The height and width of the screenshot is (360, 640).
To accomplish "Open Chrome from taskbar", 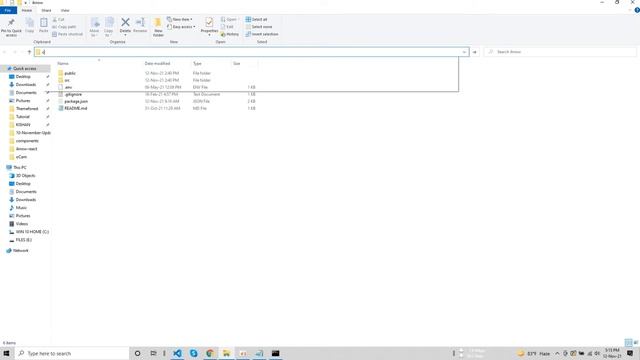I will click(210, 353).
